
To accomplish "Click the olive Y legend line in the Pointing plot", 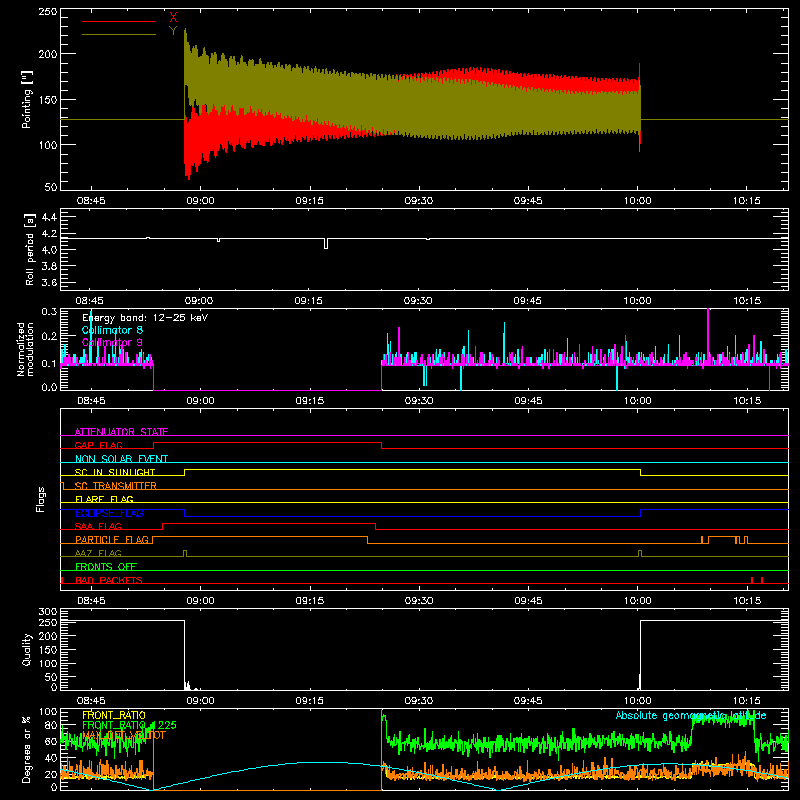I will click(x=119, y=35).
